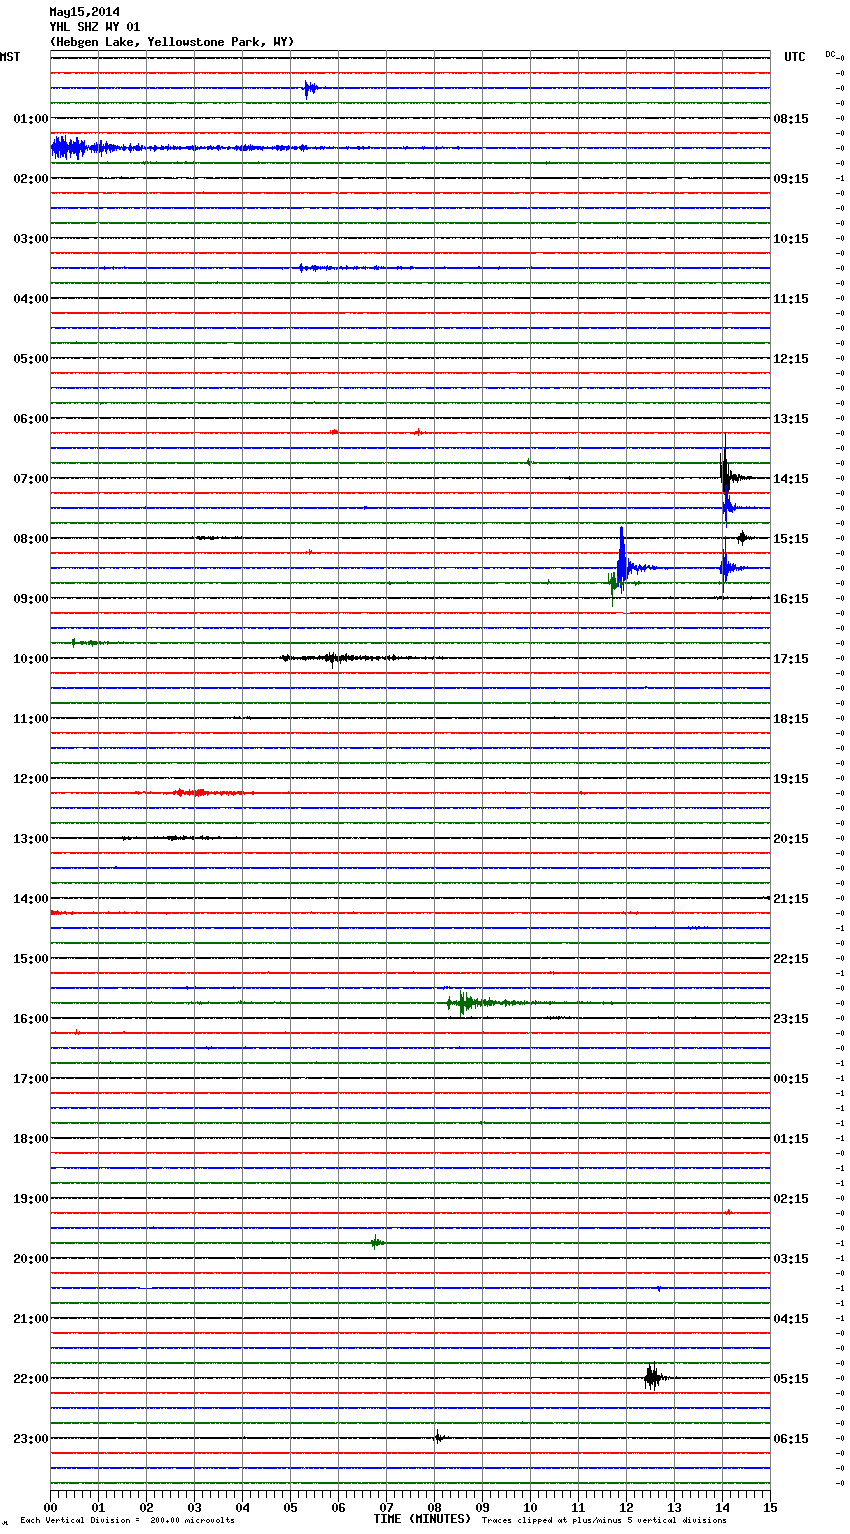Select the 01:00 MST hour label
Viewport: 850px width, 1534px height.
pyautogui.click(x=31, y=119)
